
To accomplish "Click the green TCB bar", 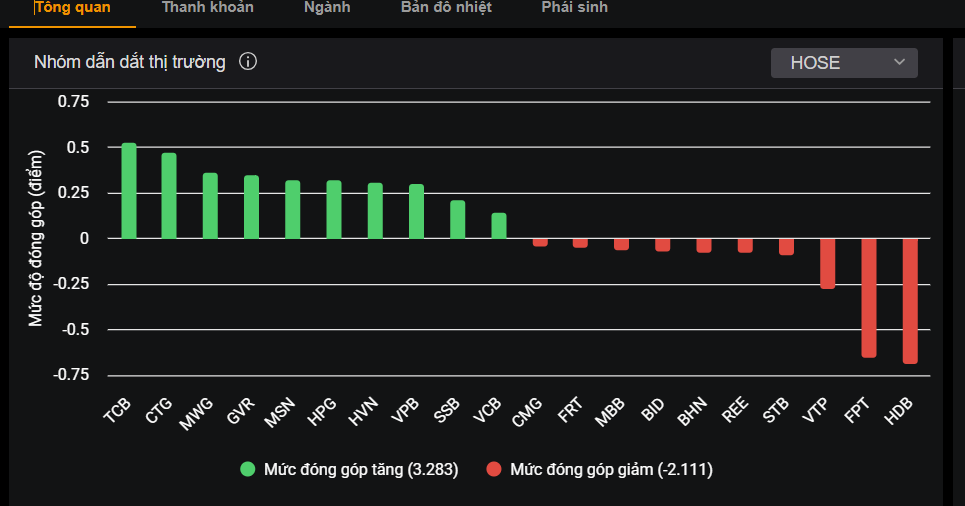I will pyautogui.click(x=129, y=191).
